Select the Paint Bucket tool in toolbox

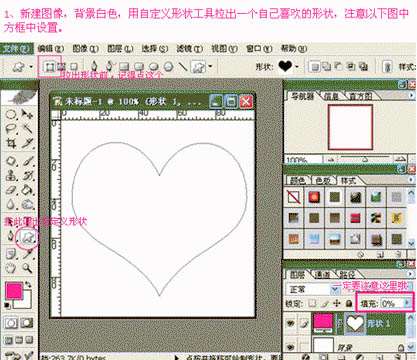pyautogui.click(x=28, y=190)
